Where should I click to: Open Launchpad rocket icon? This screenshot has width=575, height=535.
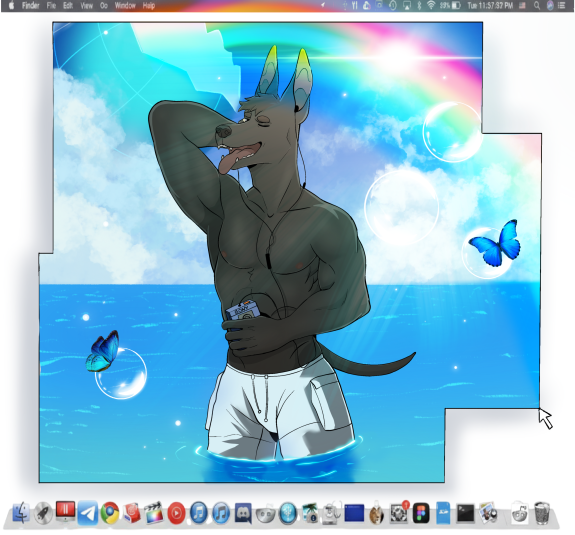tap(43, 513)
